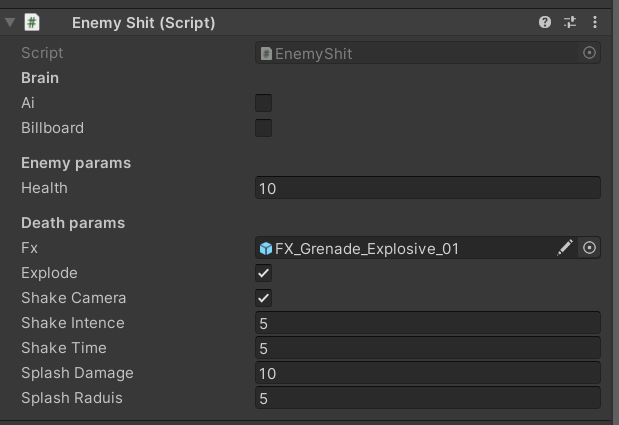
Task: Select the EnemyShit script reference field
Action: click(417, 53)
